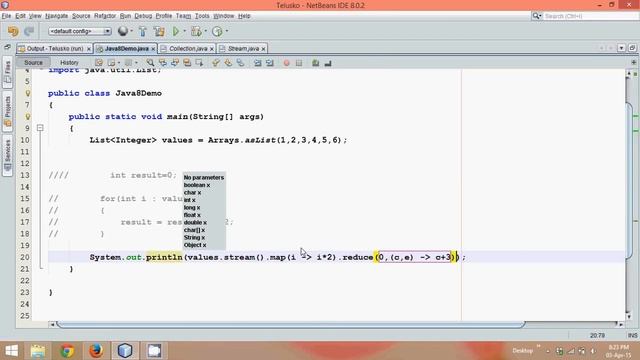Open the Help menu
The width and height of the screenshot is (640, 360).
click(x=244, y=16)
